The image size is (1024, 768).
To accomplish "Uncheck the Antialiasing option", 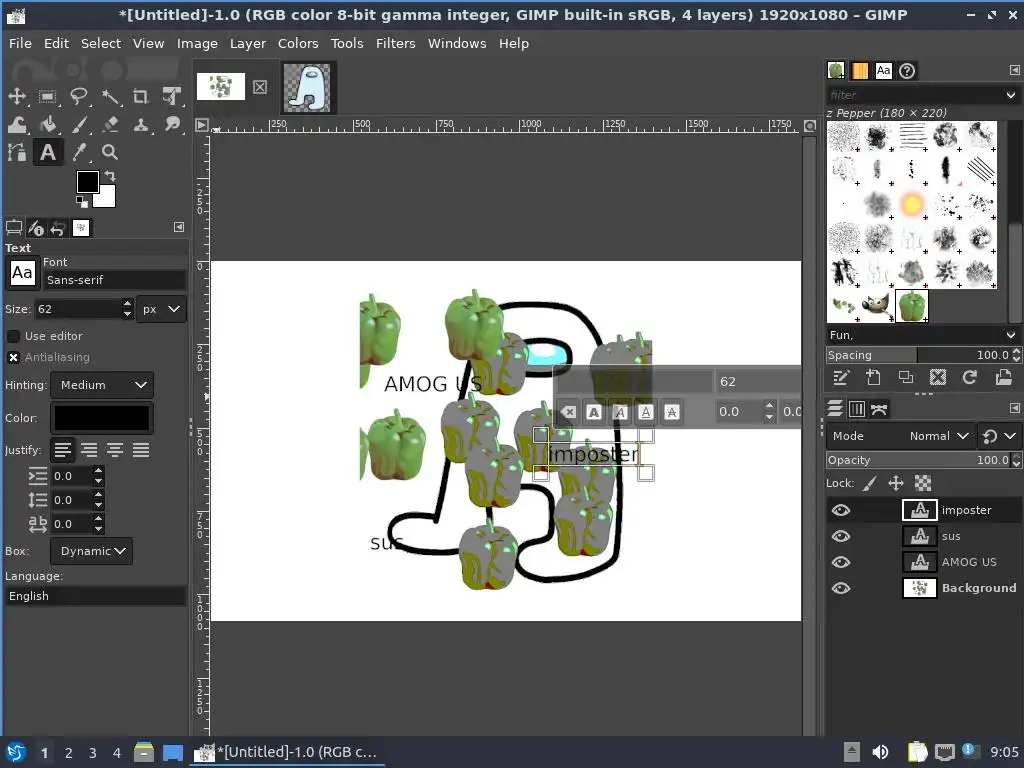I will (13, 357).
